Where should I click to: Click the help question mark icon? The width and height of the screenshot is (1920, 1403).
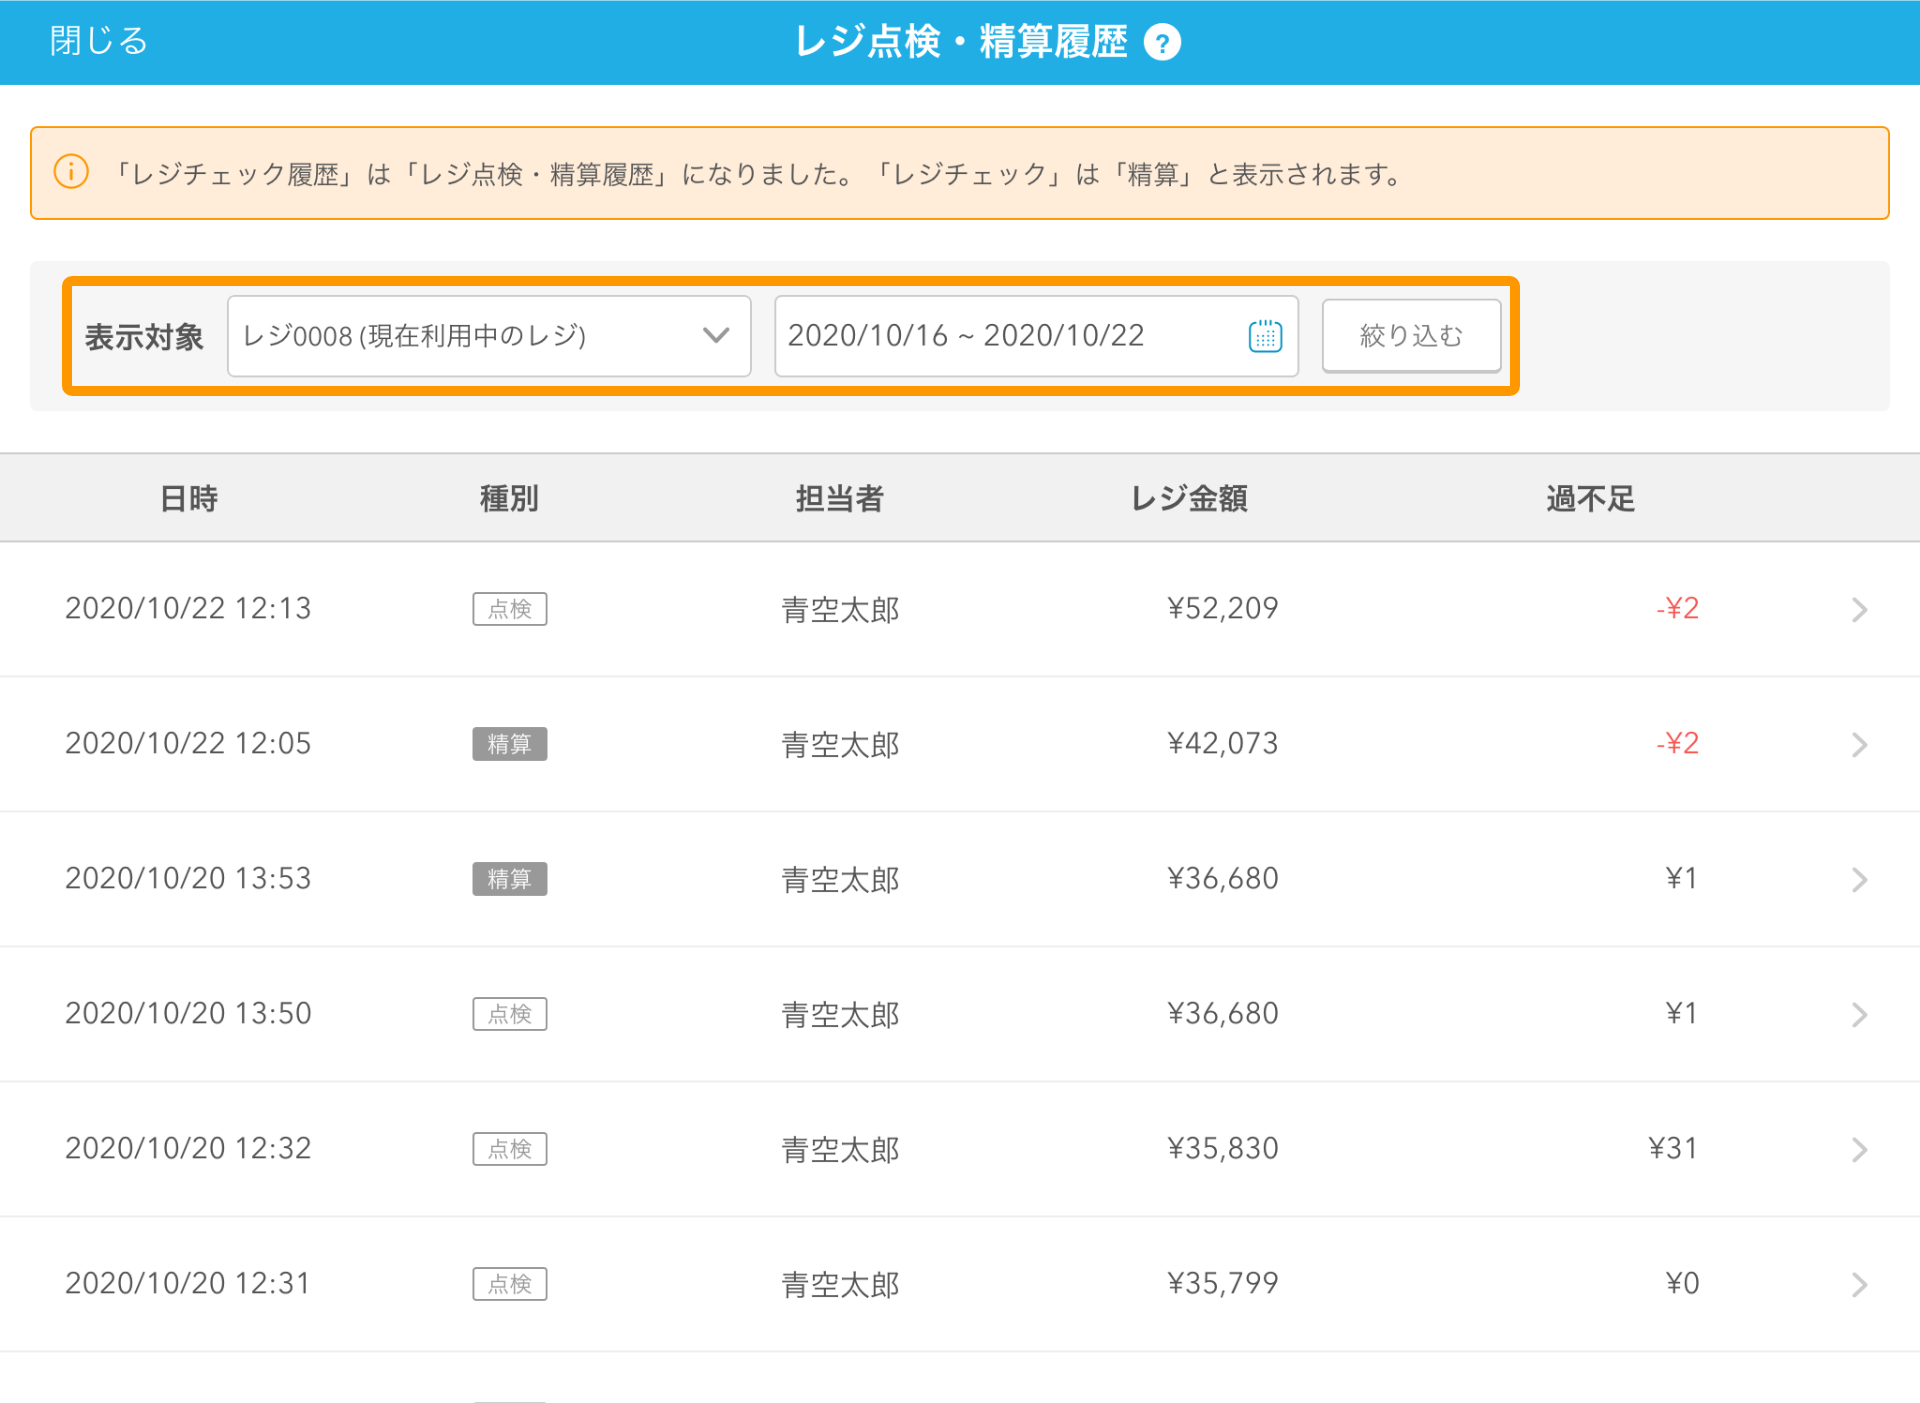pyautogui.click(x=1162, y=43)
